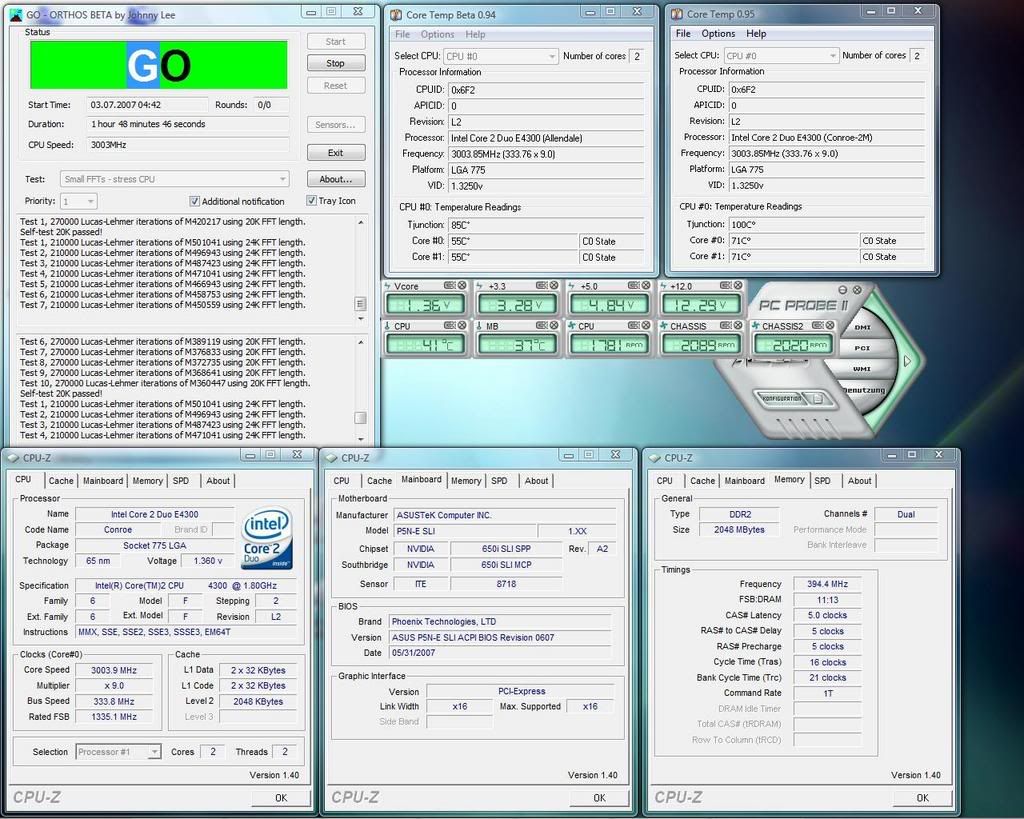This screenshot has height=819, width=1024.
Task: Click the '1335.1 MHz' Rated FSB value
Action: (x=114, y=716)
